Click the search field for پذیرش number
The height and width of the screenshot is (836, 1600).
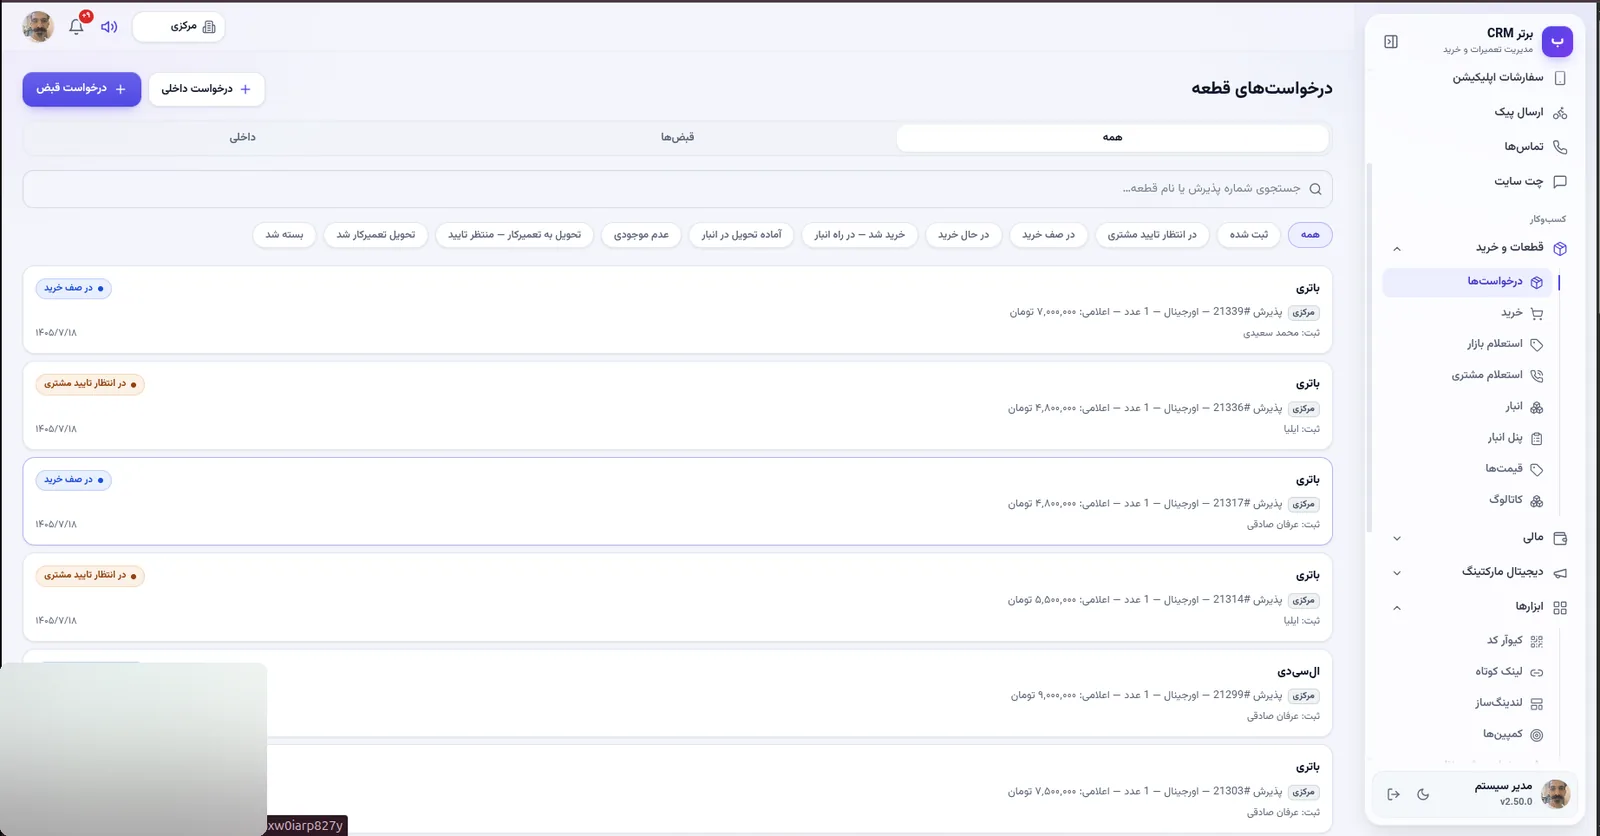[677, 189]
